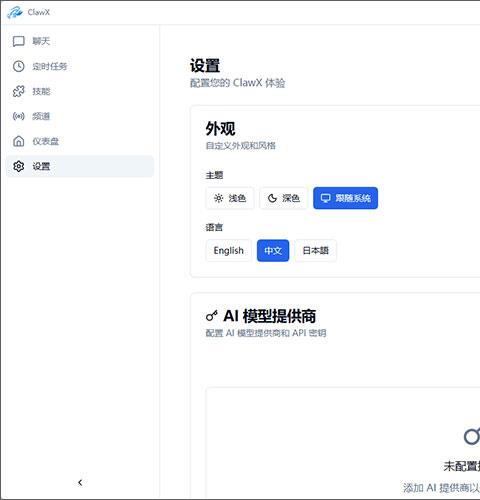Screen dimensions: 480x500
Task: Click the home dashboard icon
Action: [x=19, y=141]
